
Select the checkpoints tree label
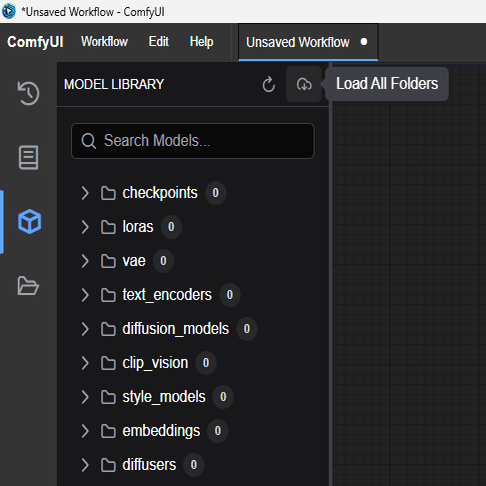(x=160, y=193)
